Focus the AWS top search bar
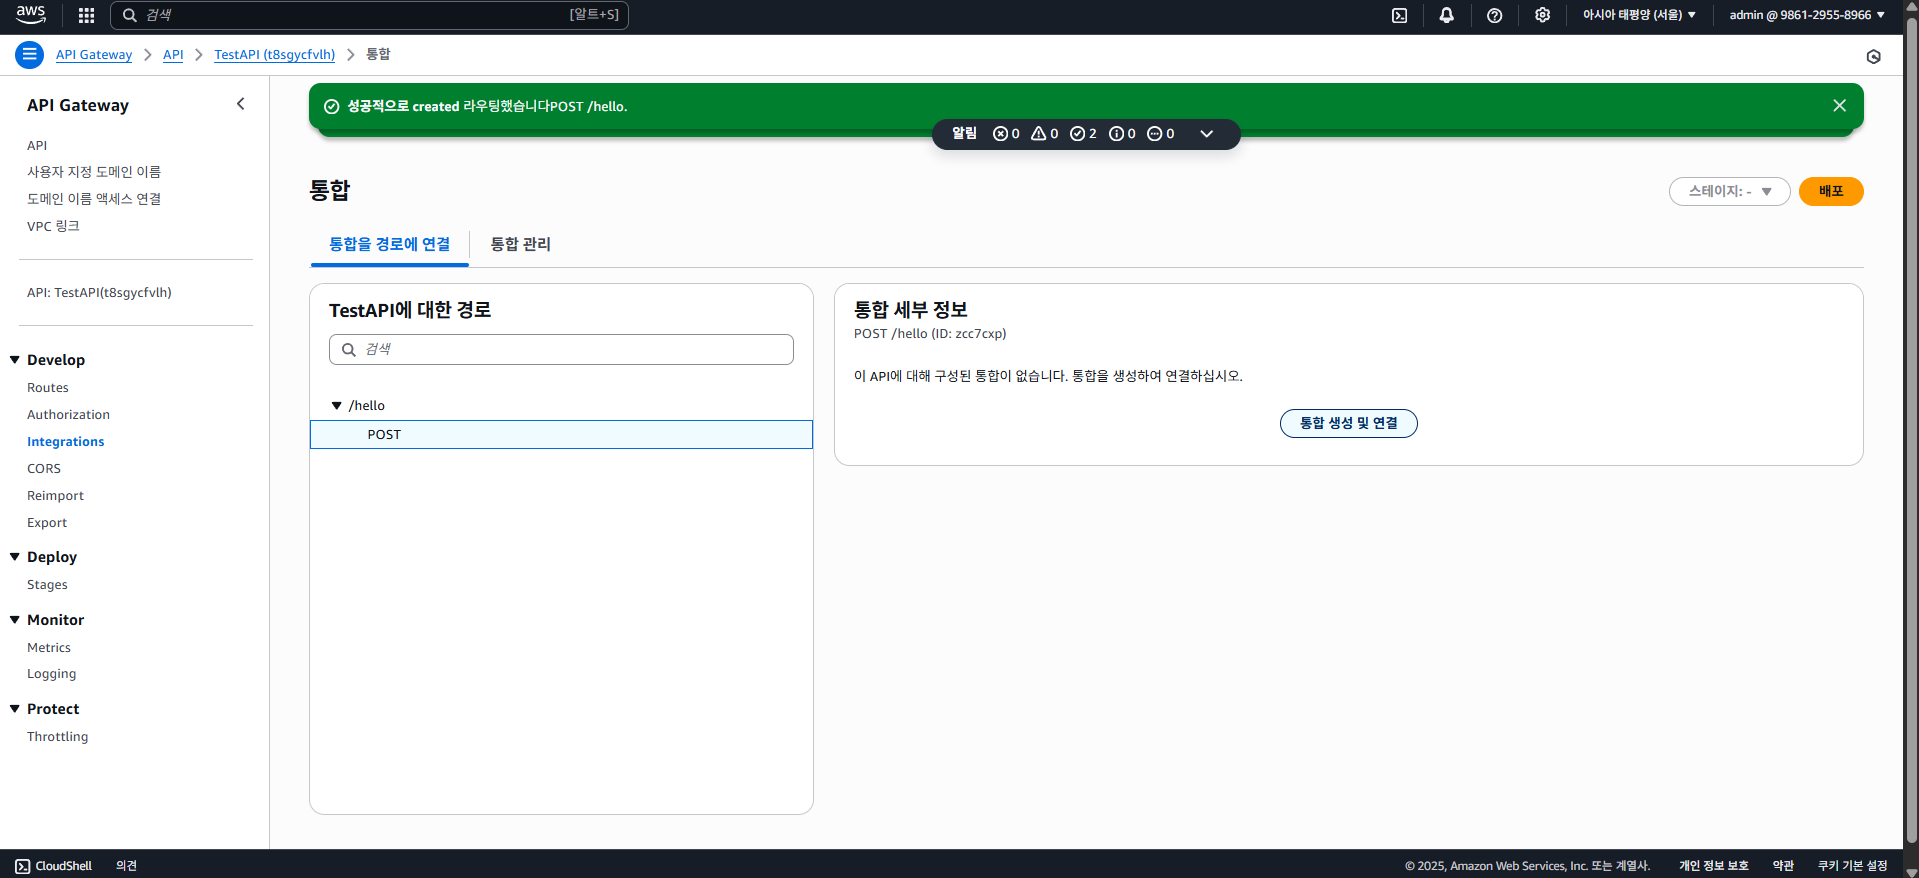This screenshot has height=878, width=1919. [x=369, y=15]
